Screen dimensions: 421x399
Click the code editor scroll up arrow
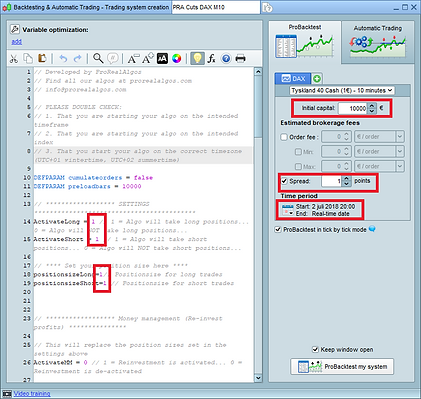258,72
